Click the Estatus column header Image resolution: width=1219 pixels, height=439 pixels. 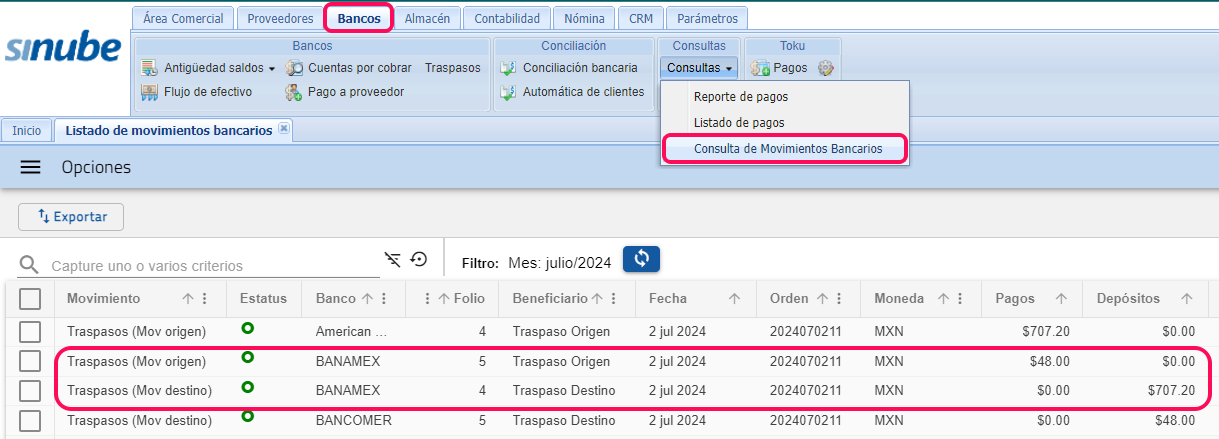pyautogui.click(x=263, y=298)
